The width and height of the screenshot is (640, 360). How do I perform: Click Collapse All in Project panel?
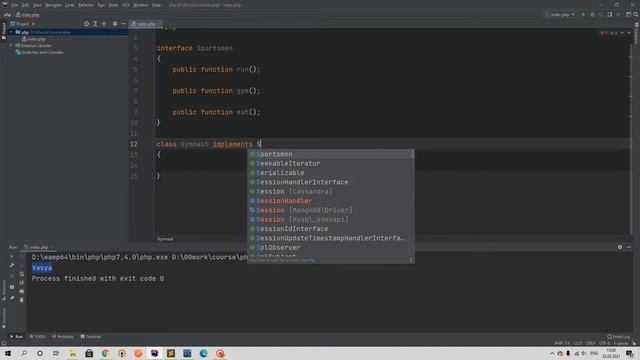[x=104, y=24]
